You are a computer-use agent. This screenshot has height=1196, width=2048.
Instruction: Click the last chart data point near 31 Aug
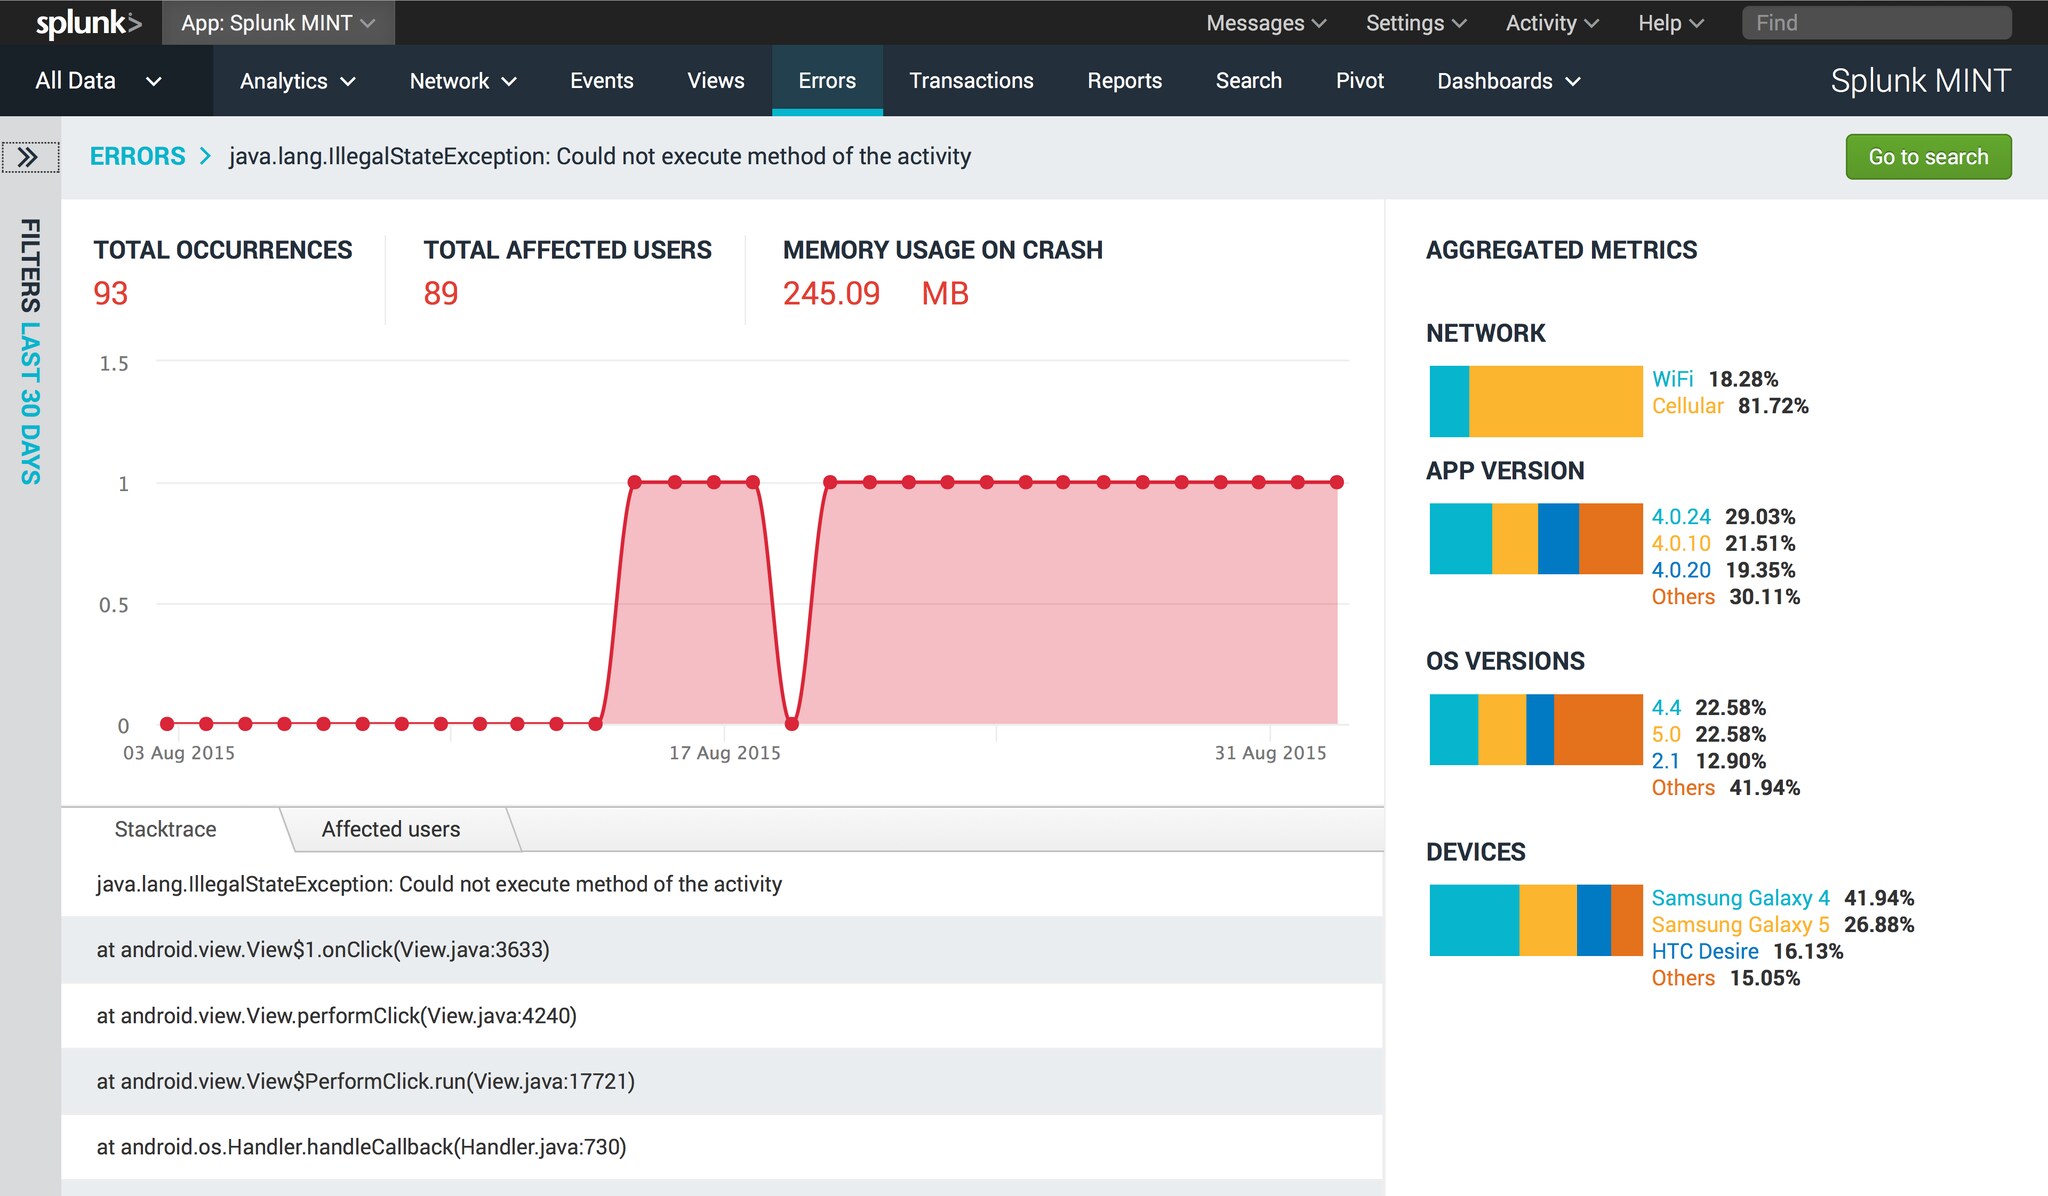[x=1337, y=482]
